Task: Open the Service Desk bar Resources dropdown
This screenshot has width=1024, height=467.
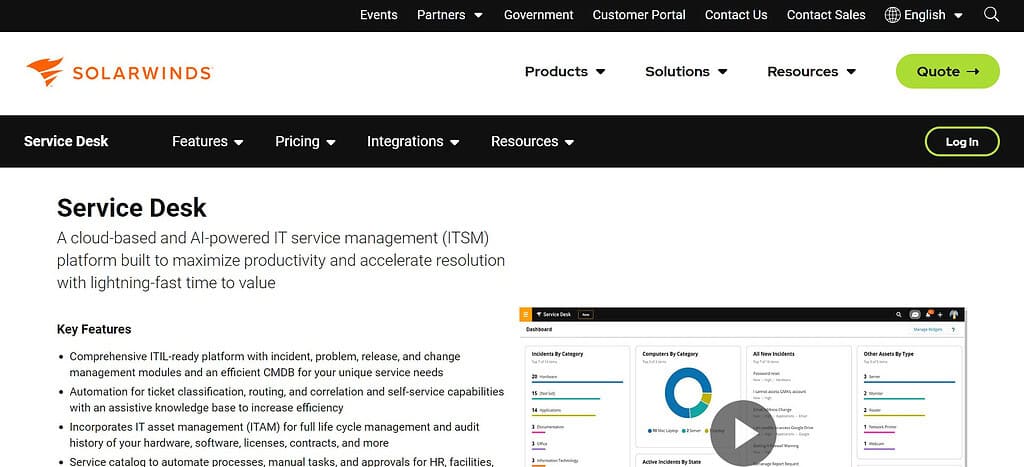Action: point(532,141)
